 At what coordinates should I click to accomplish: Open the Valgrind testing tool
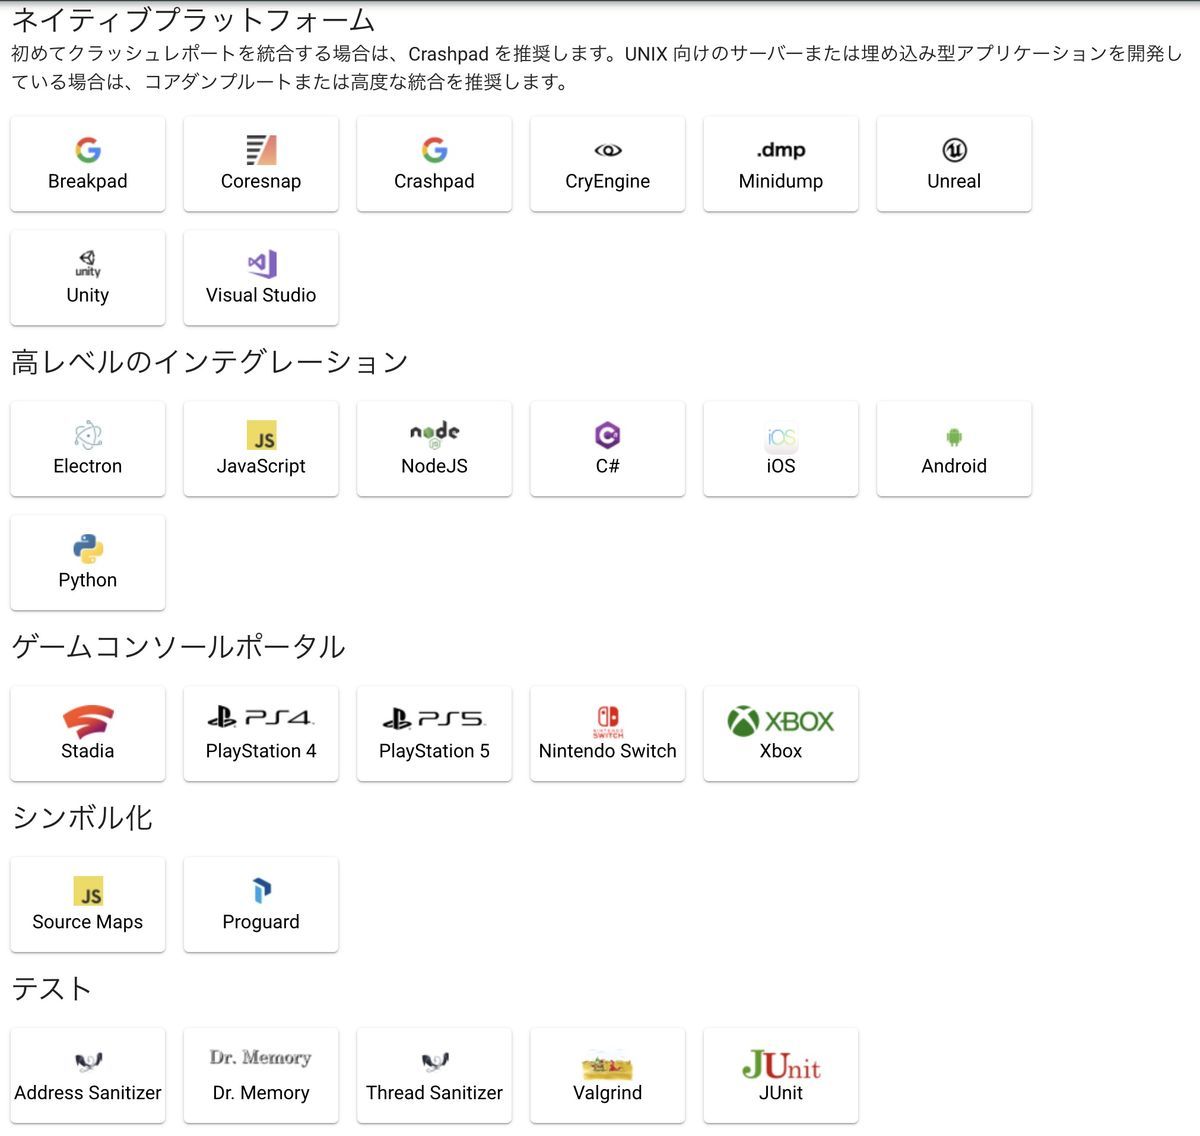[607, 1075]
